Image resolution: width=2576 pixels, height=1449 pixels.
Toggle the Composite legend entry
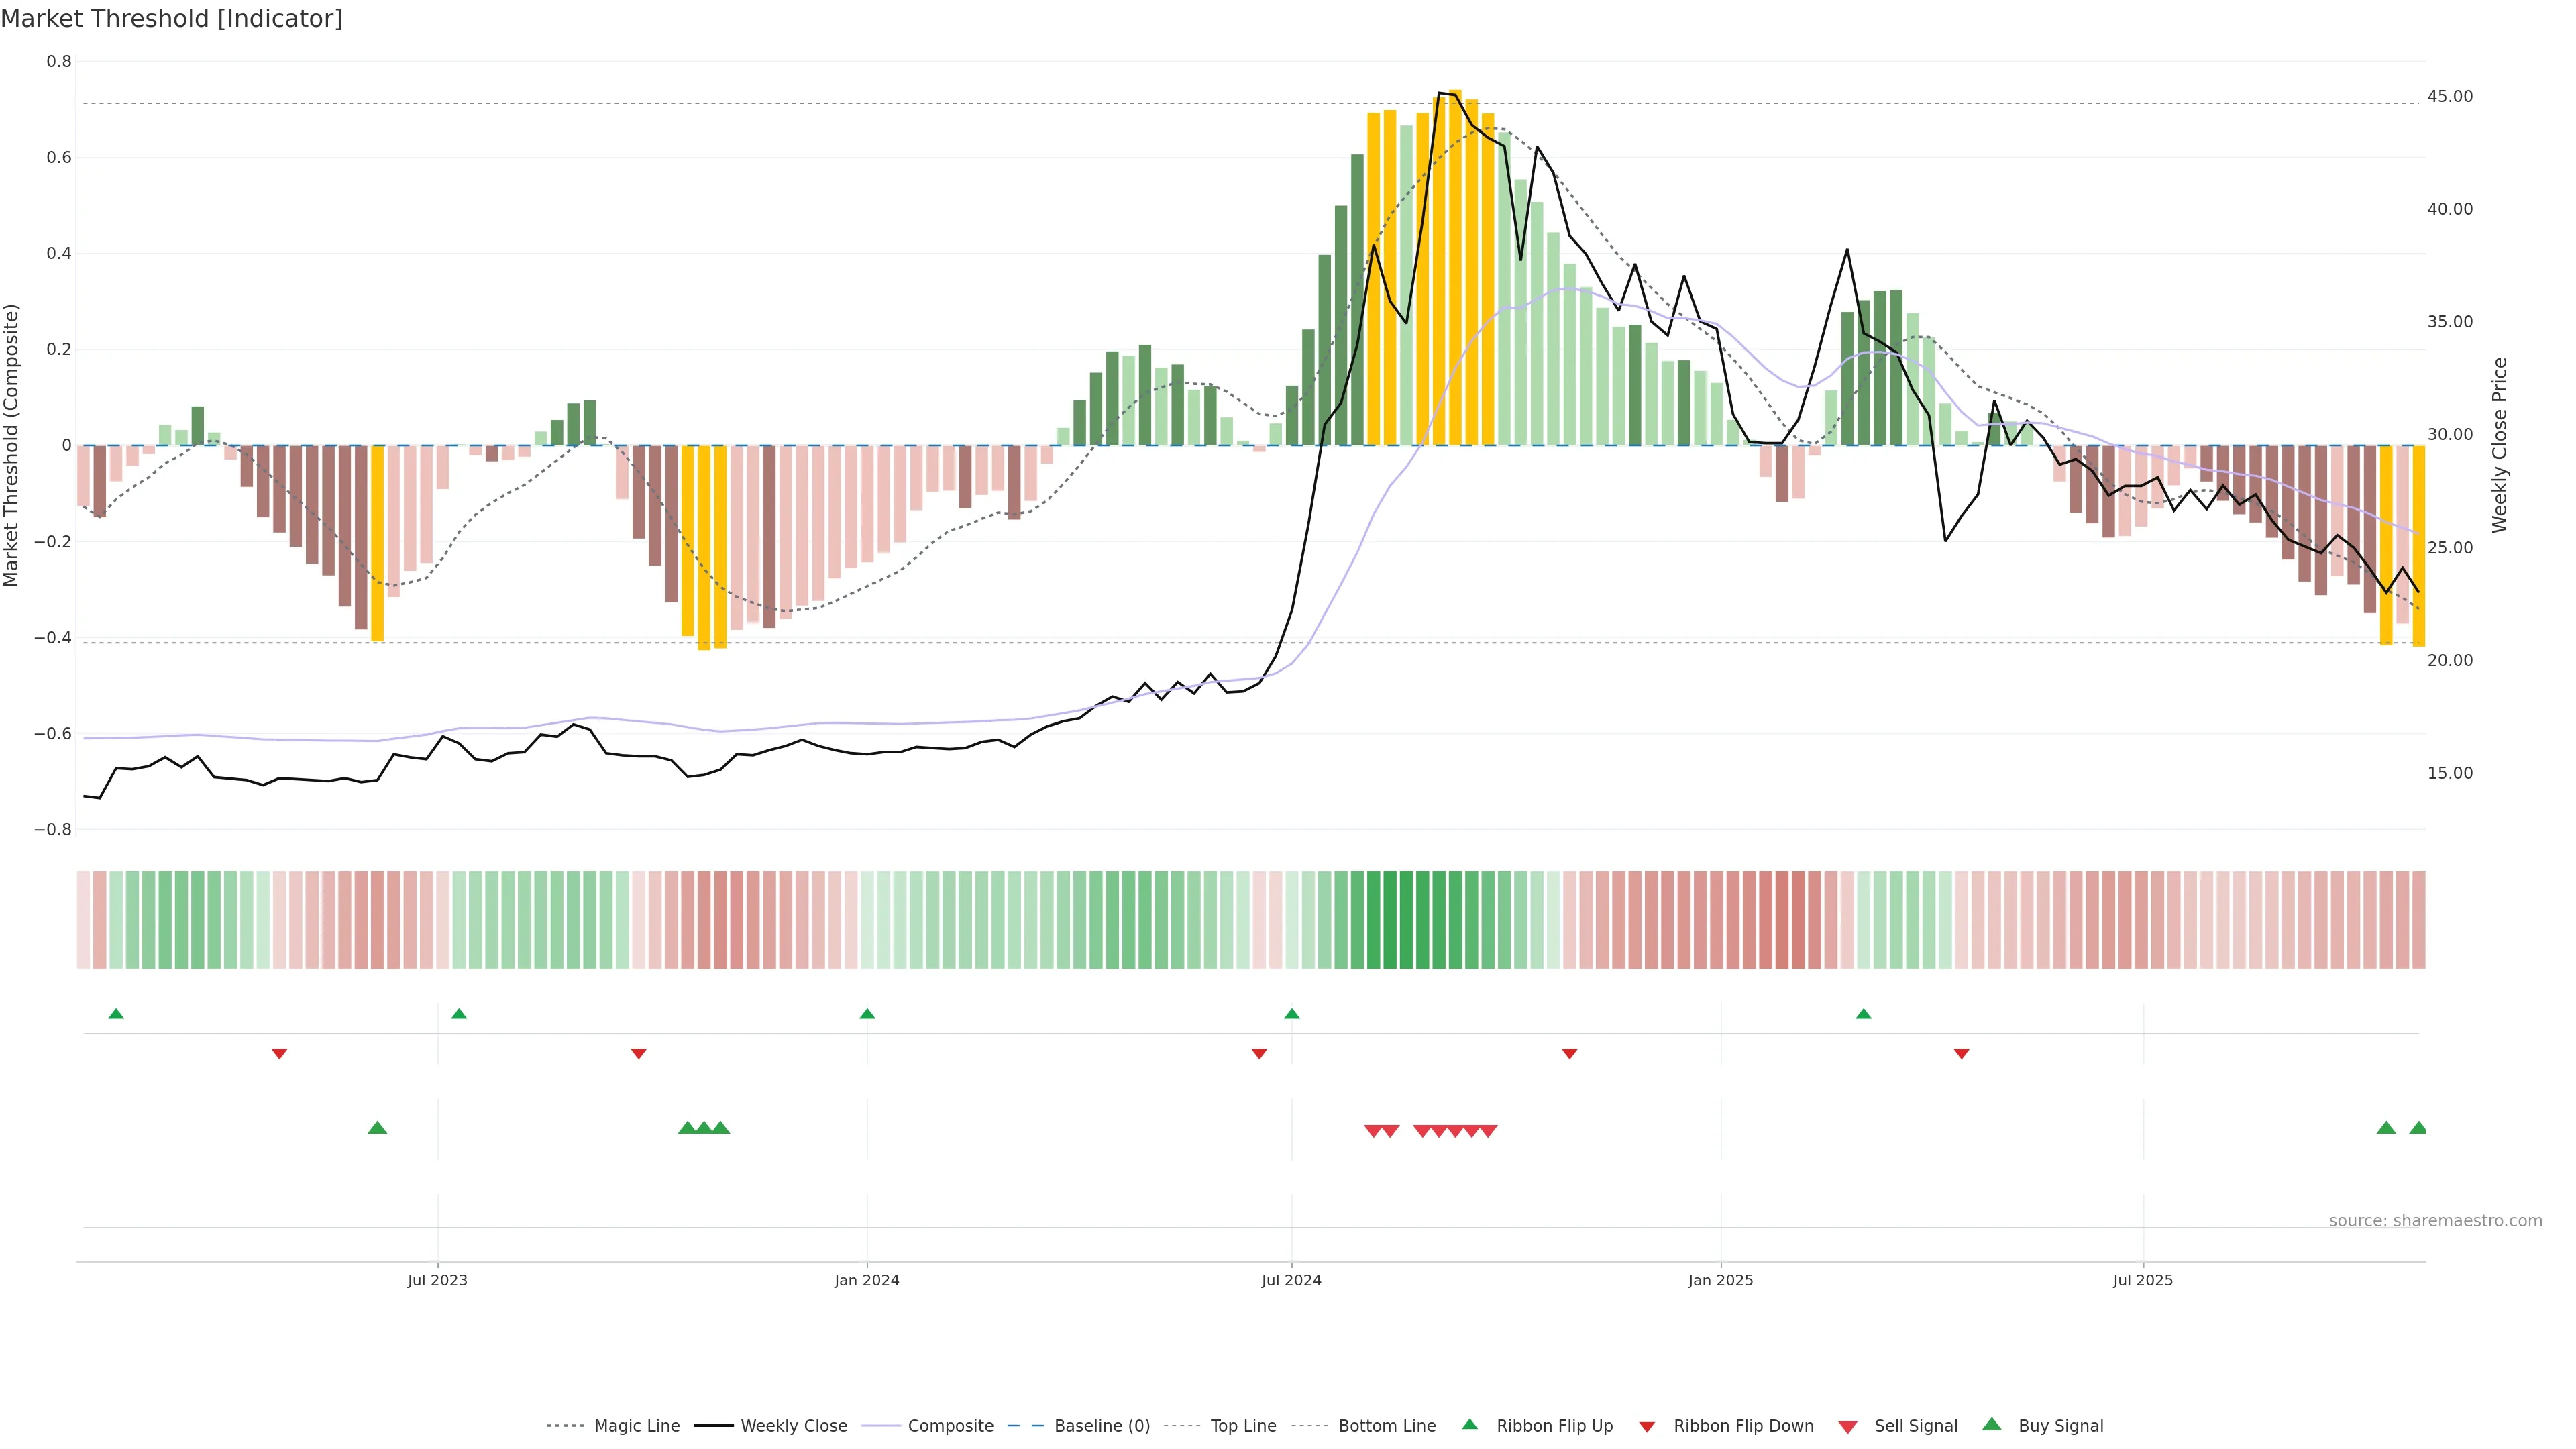(950, 1426)
